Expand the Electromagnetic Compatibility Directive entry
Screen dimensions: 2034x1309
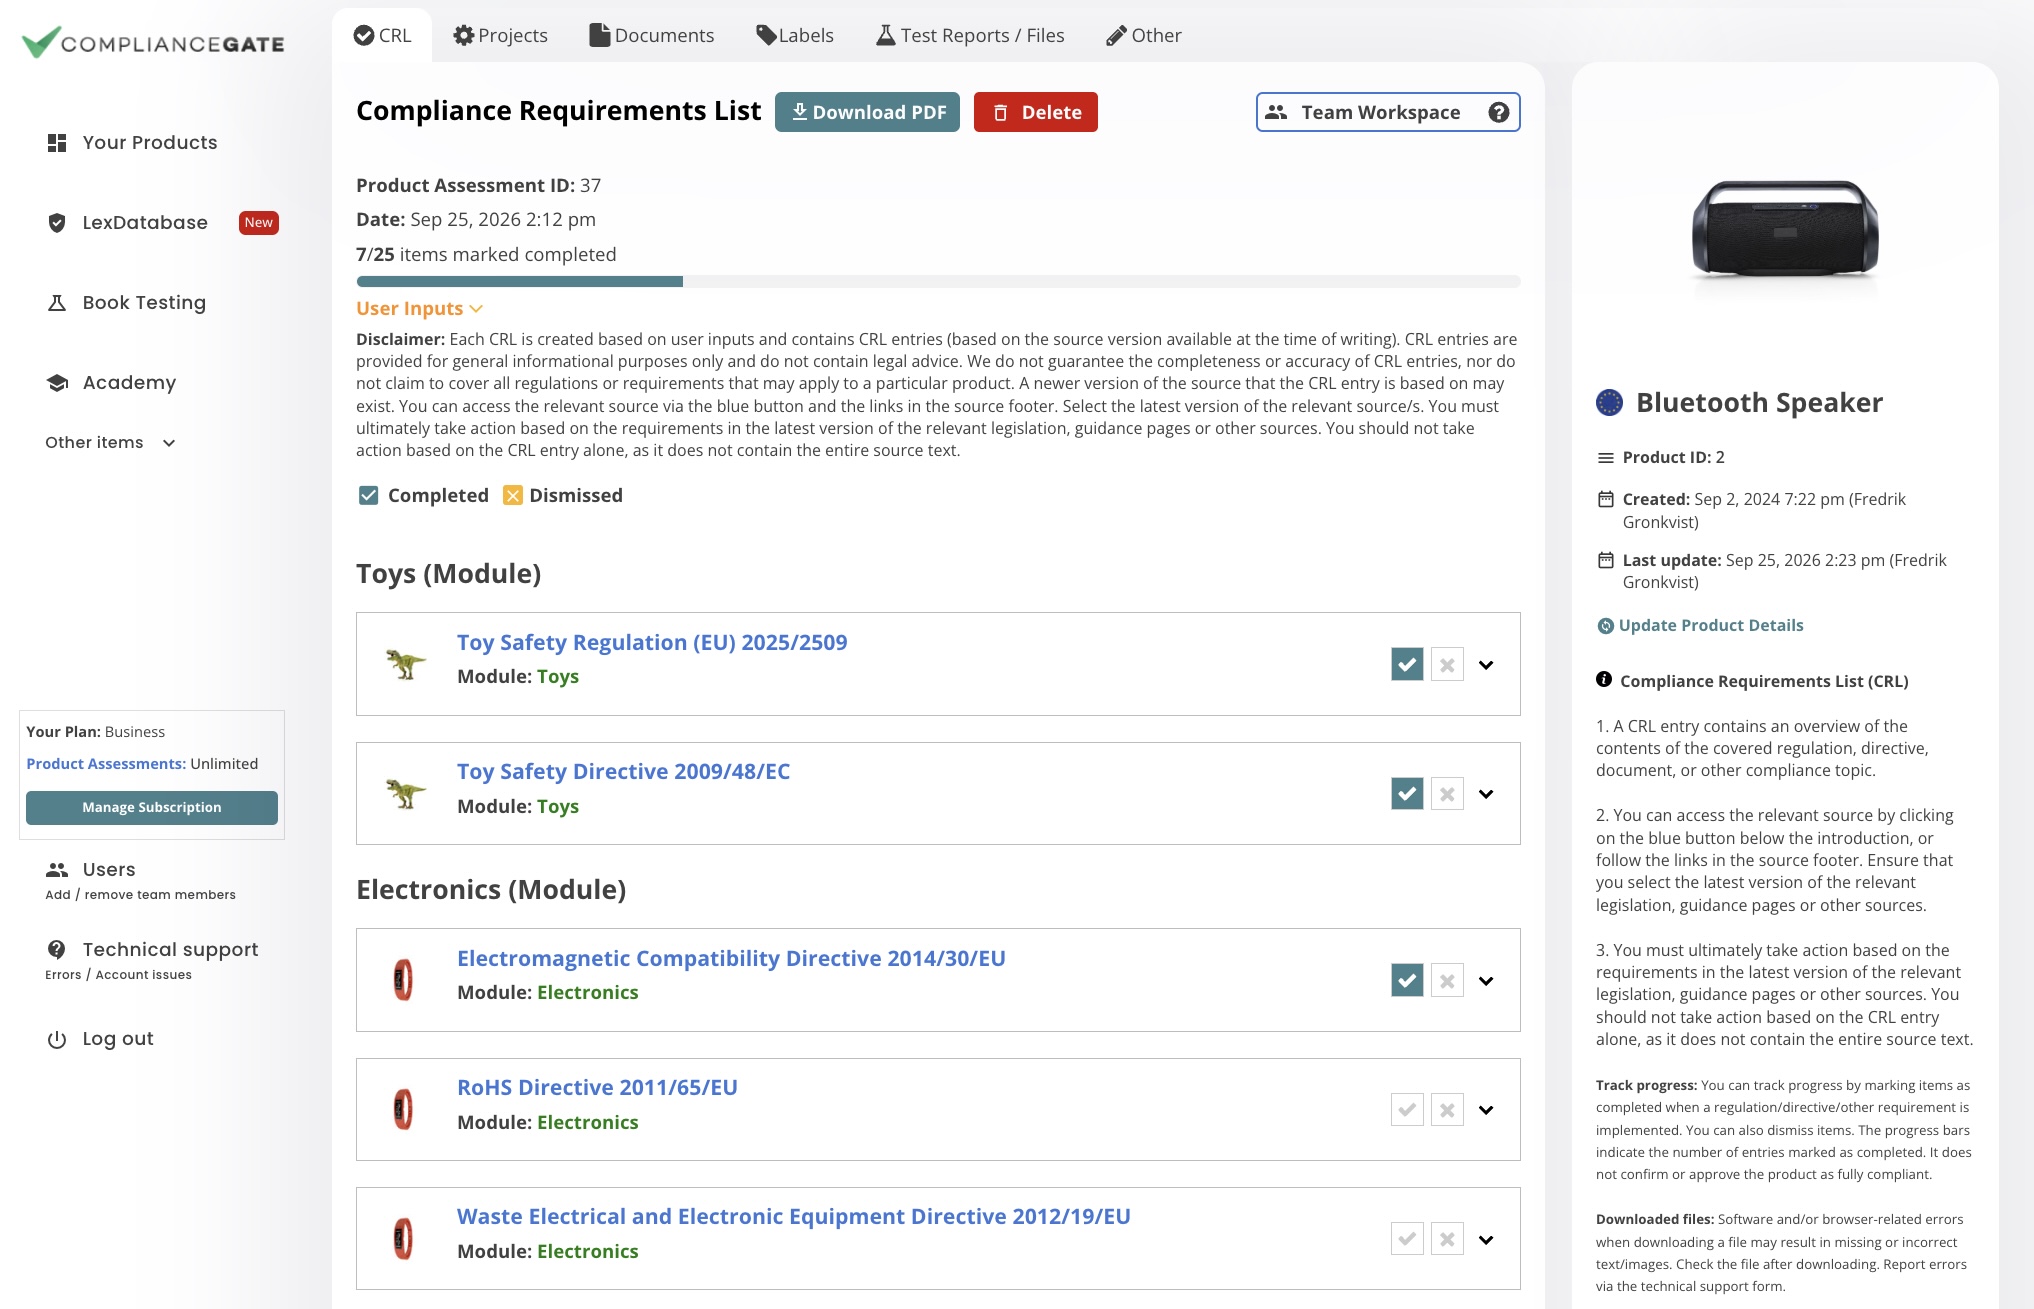click(x=1486, y=981)
